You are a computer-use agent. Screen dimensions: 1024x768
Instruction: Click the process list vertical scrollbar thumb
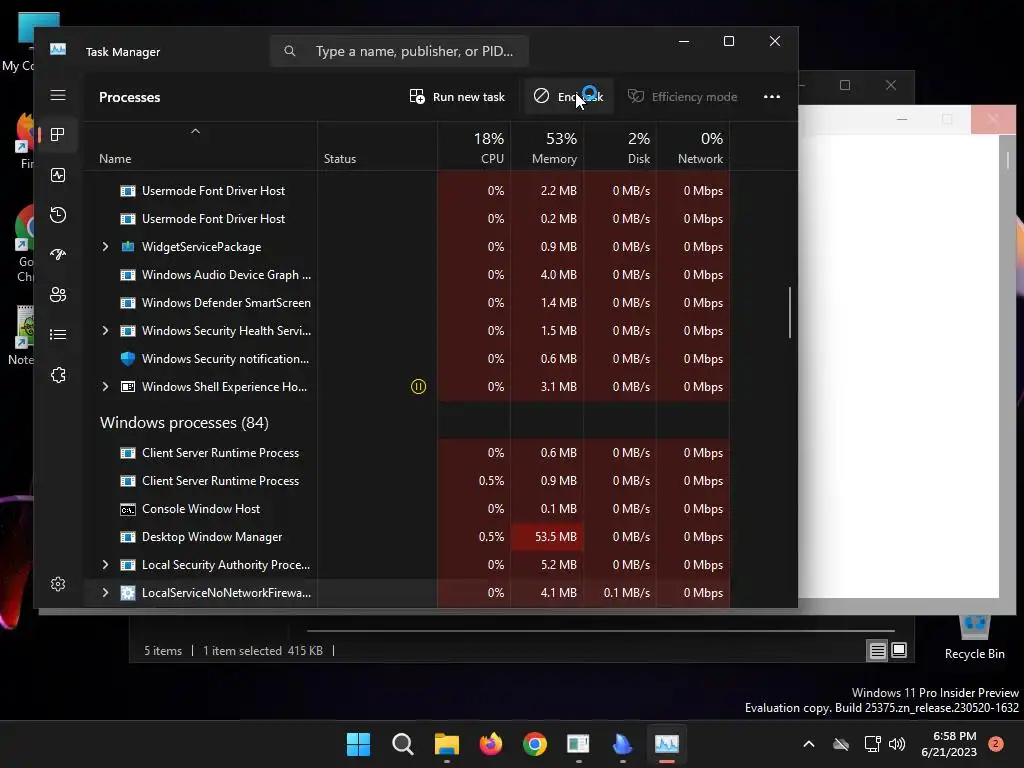(790, 312)
